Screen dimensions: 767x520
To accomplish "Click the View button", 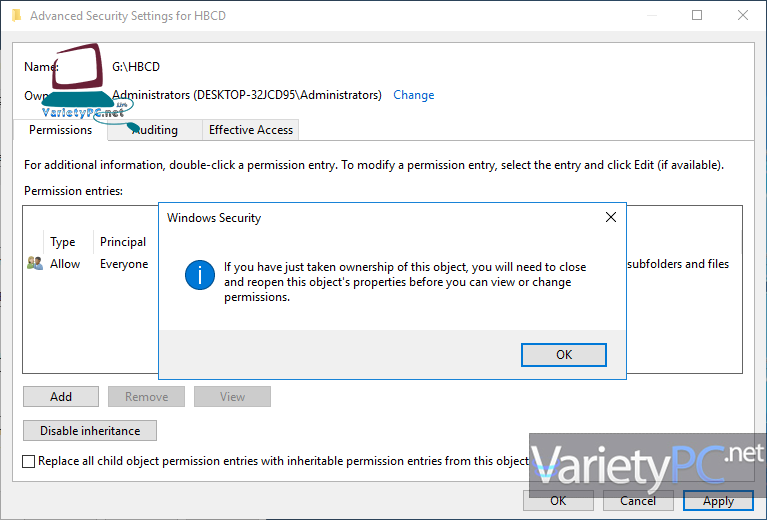I will [x=233, y=397].
